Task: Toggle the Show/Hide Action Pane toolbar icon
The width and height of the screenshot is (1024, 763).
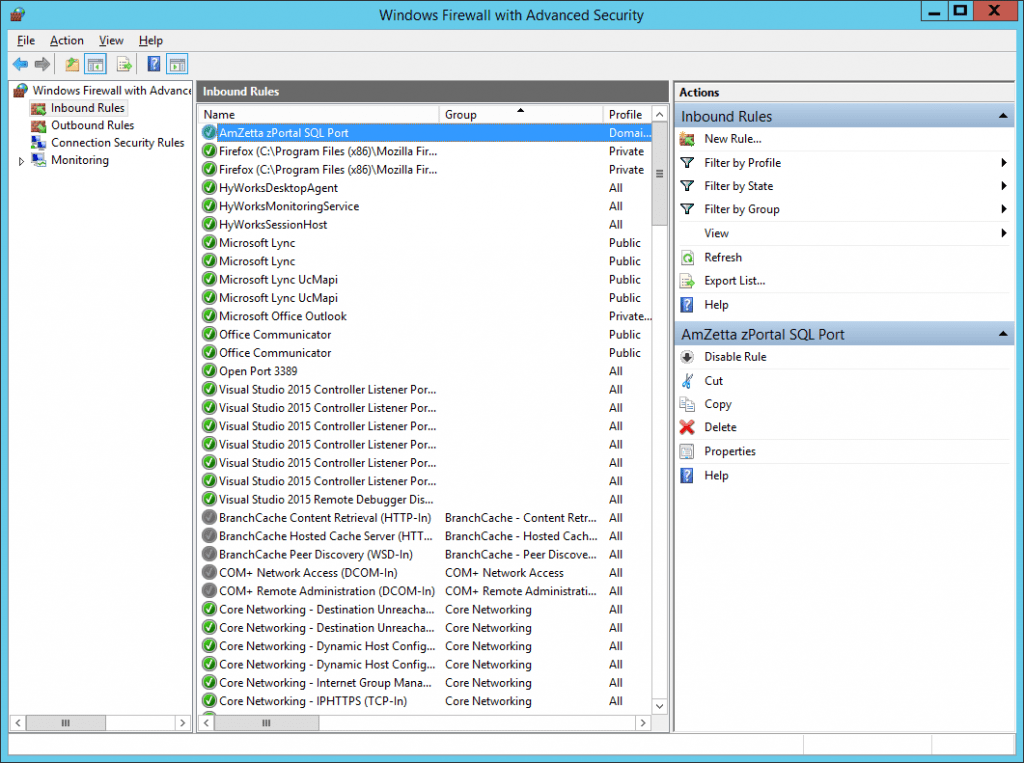Action: click(178, 64)
